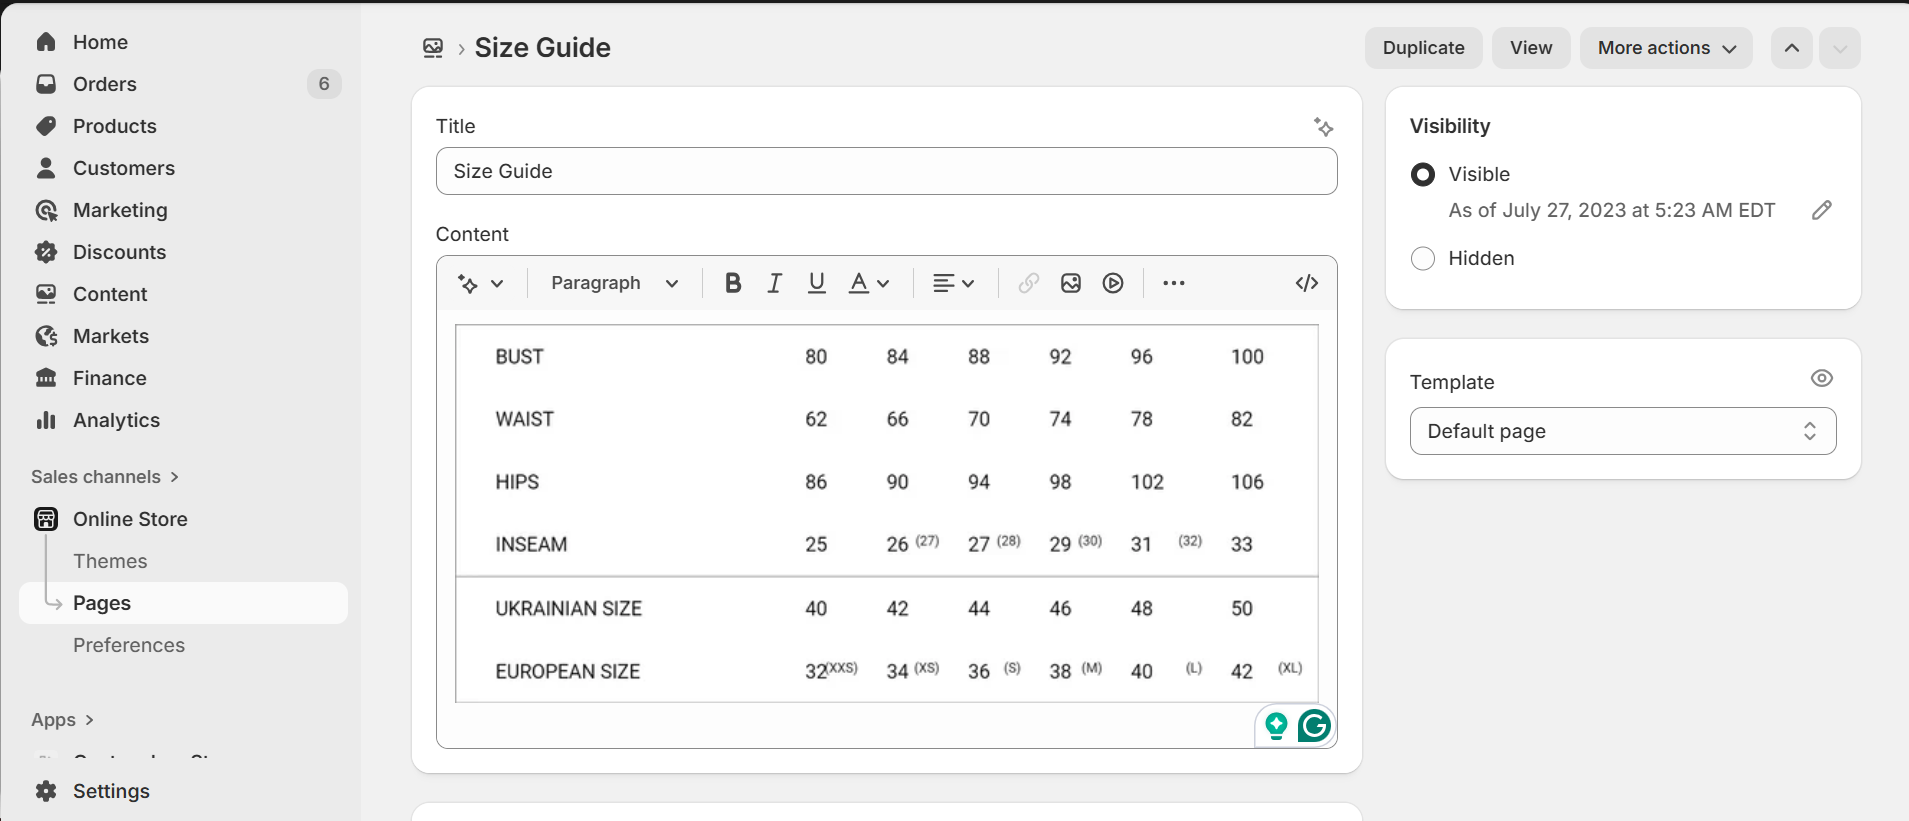Toggle bold formatting in editor
The image size is (1909, 821).
coord(733,283)
